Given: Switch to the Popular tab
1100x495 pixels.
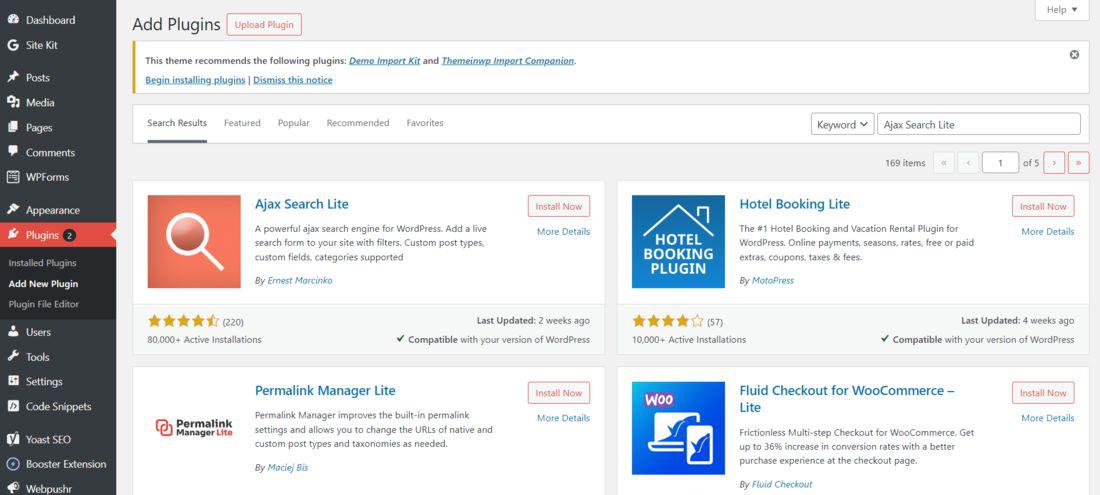Looking at the screenshot, I should [293, 123].
